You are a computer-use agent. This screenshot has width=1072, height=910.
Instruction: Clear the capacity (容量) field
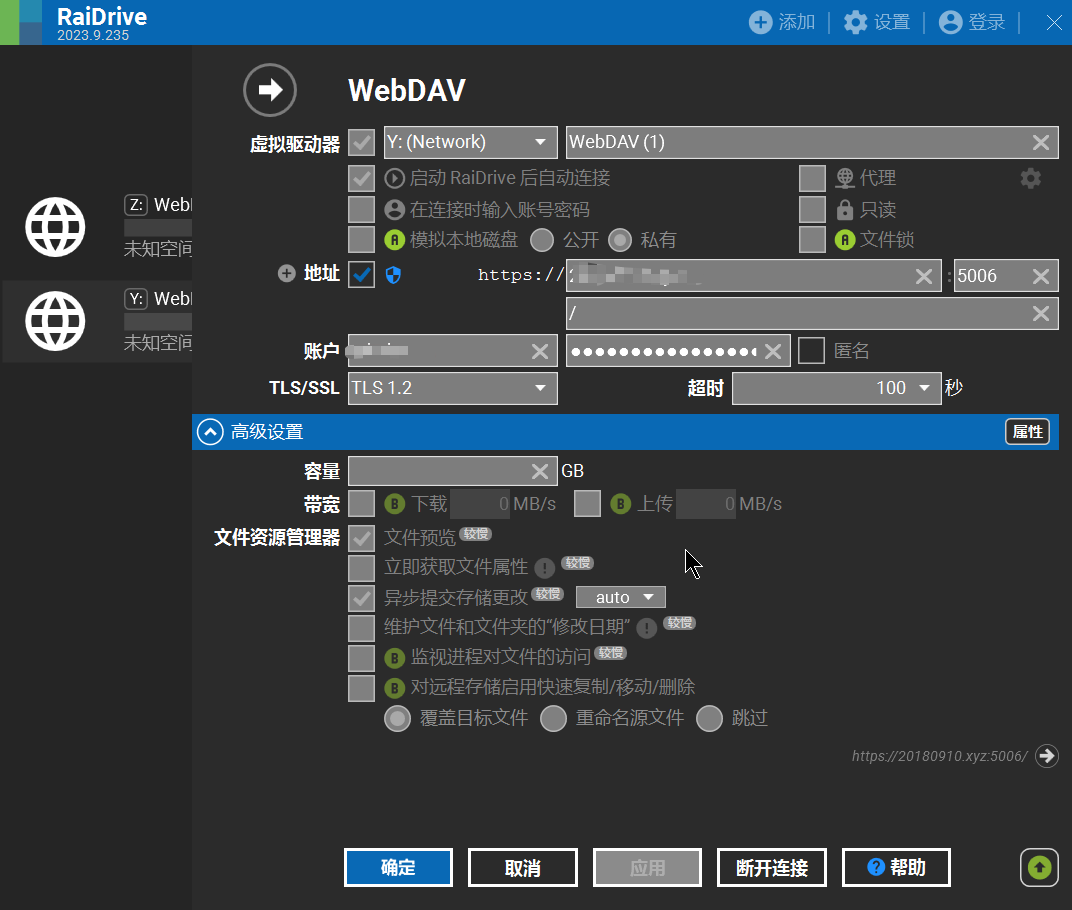point(539,471)
